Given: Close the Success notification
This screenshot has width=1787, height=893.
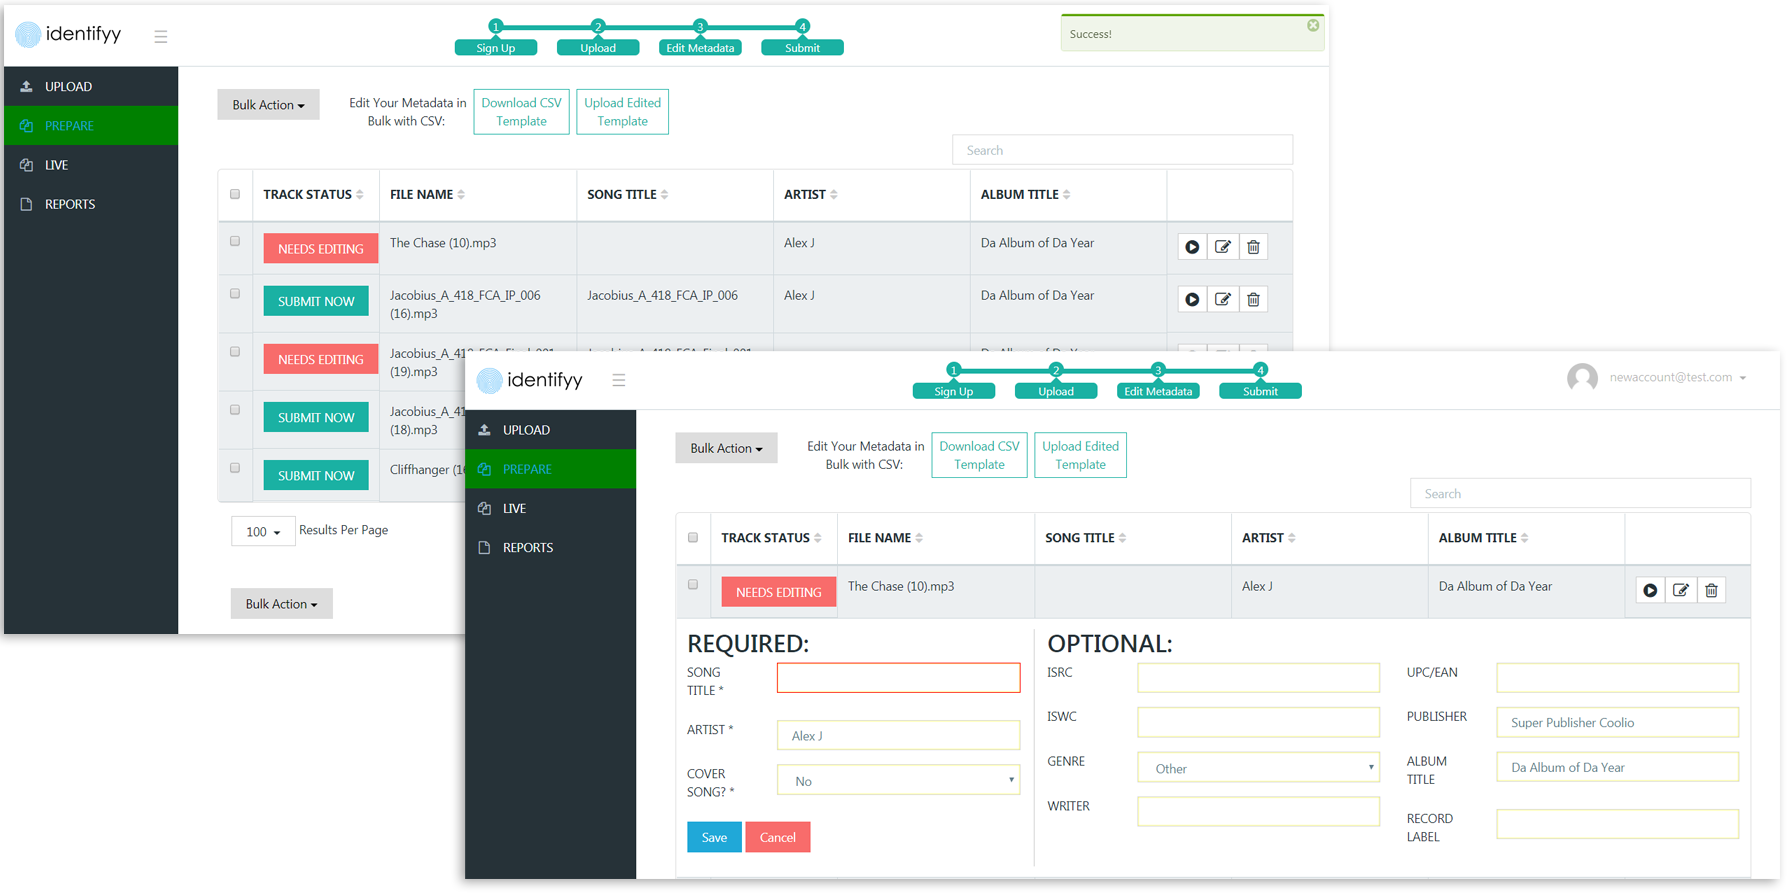Looking at the screenshot, I should [x=1313, y=26].
